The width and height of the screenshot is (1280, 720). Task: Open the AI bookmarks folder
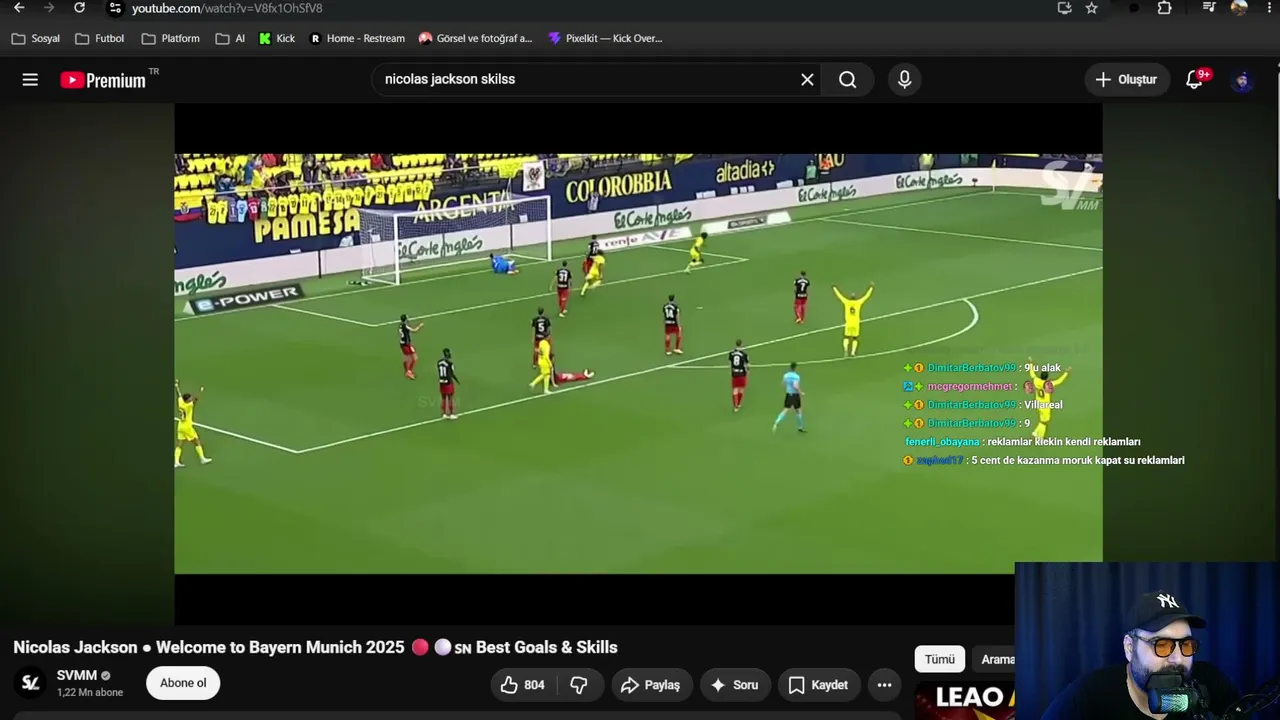click(230, 39)
